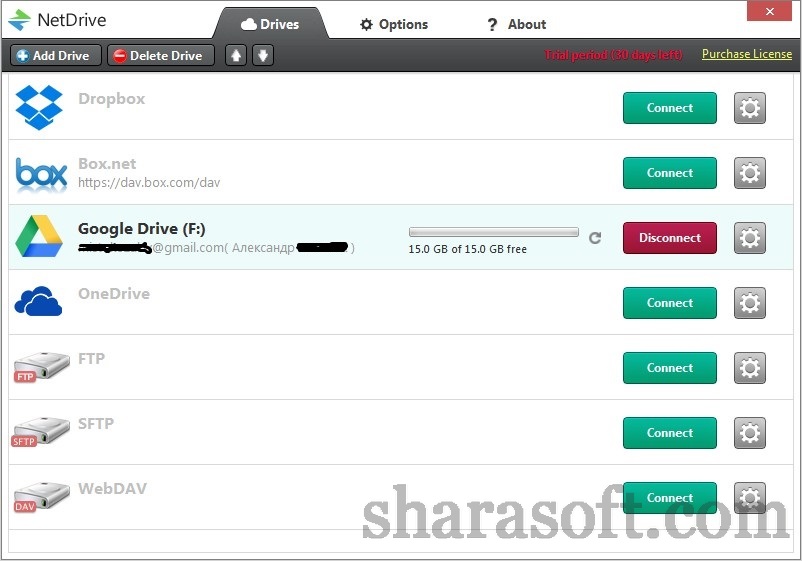
Task: Open settings gear for Box.net drive
Action: pos(749,173)
